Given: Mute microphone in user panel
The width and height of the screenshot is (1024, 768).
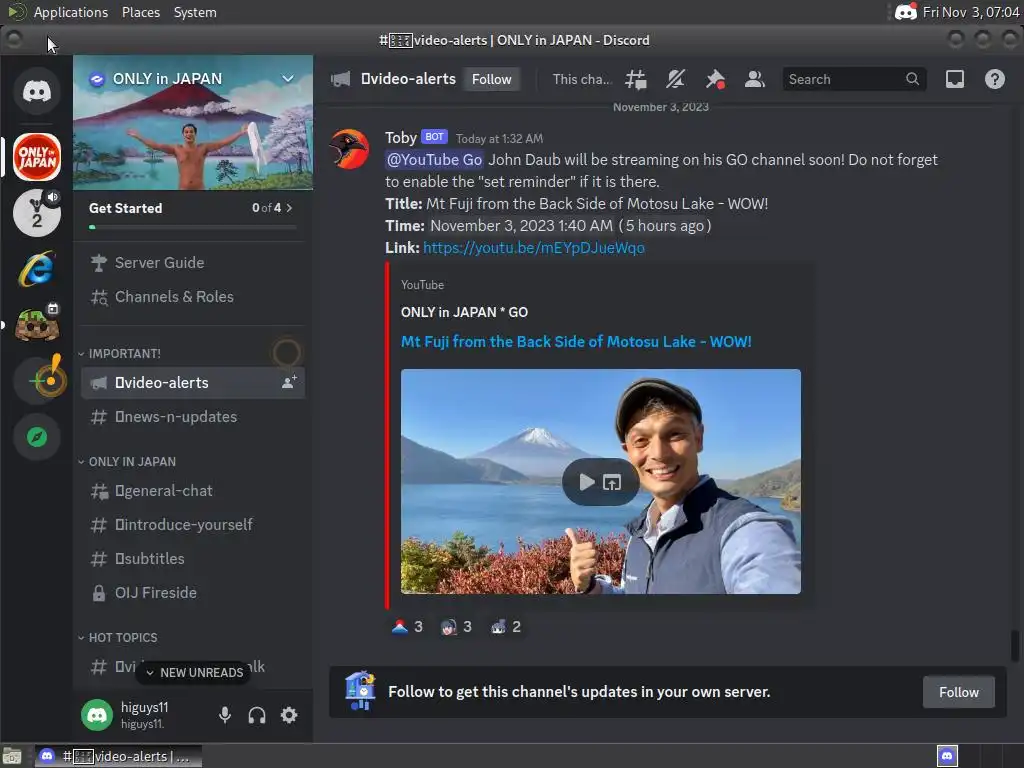Looking at the screenshot, I should click(x=225, y=715).
